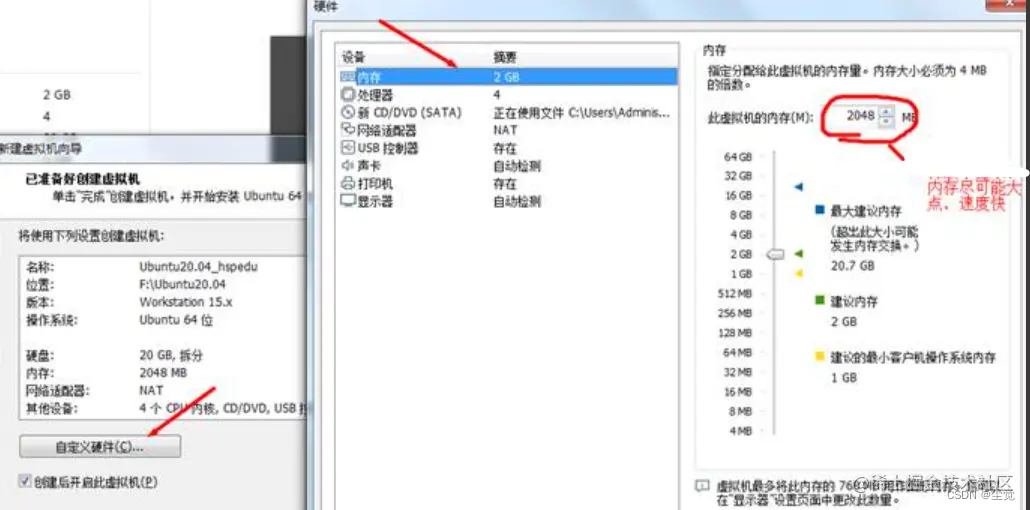Click Ubuntu 64 位 operating system value
Image resolution: width=1030 pixels, height=510 pixels.
click(176, 321)
